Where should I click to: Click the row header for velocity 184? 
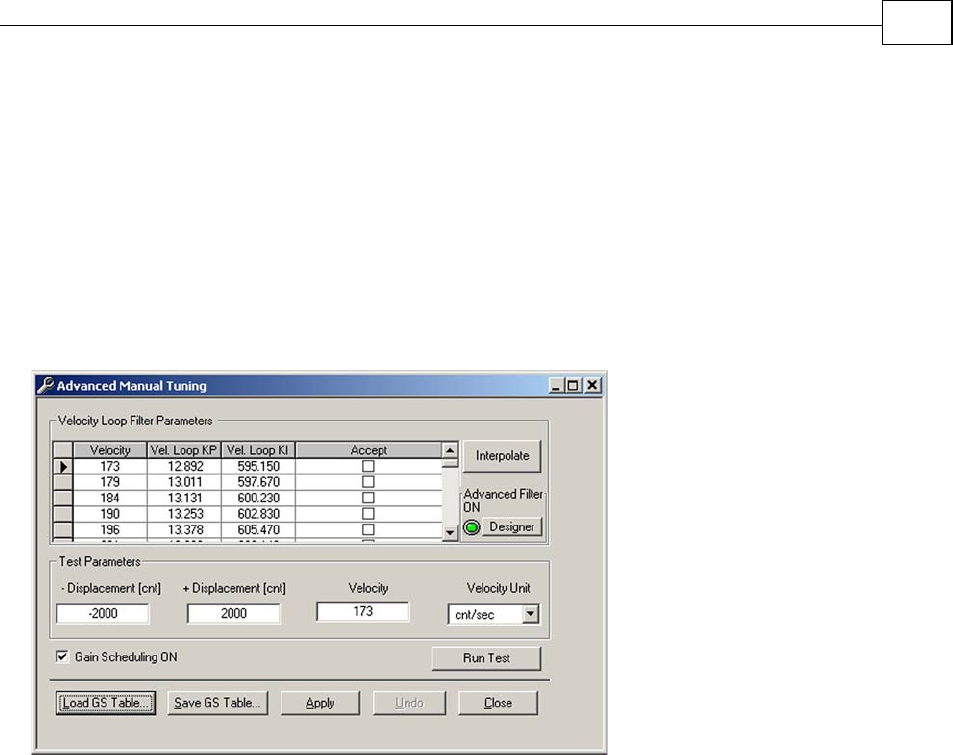(x=63, y=498)
